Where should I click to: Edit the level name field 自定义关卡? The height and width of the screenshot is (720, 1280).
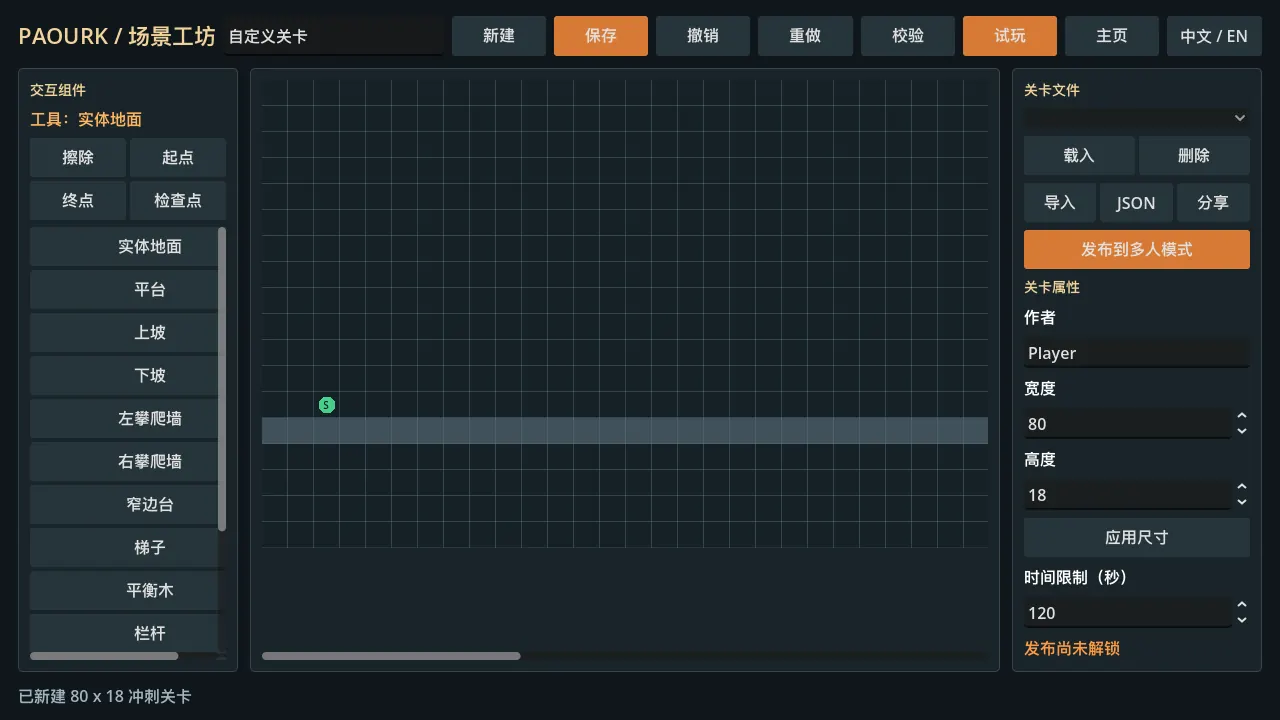334,36
